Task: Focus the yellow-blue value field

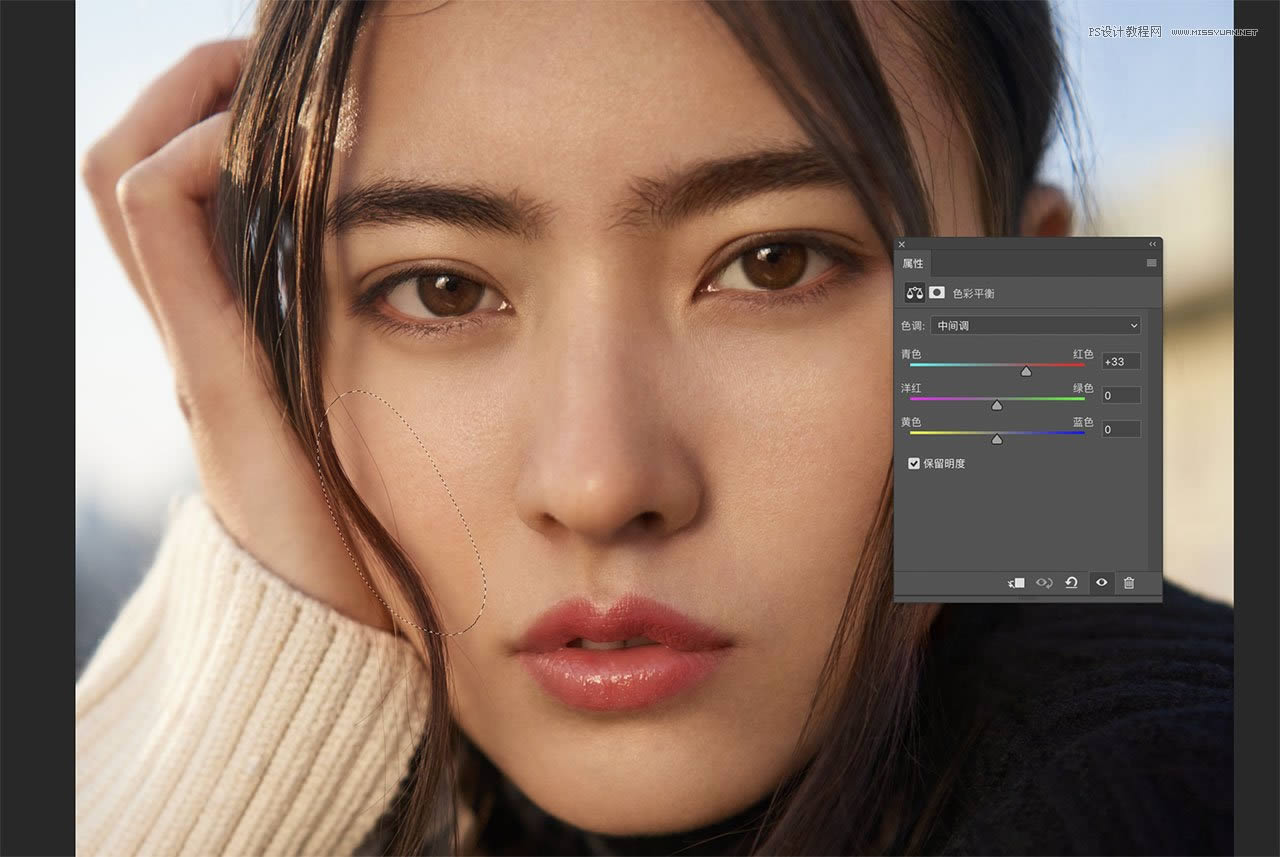Action: pyautogui.click(x=1121, y=429)
